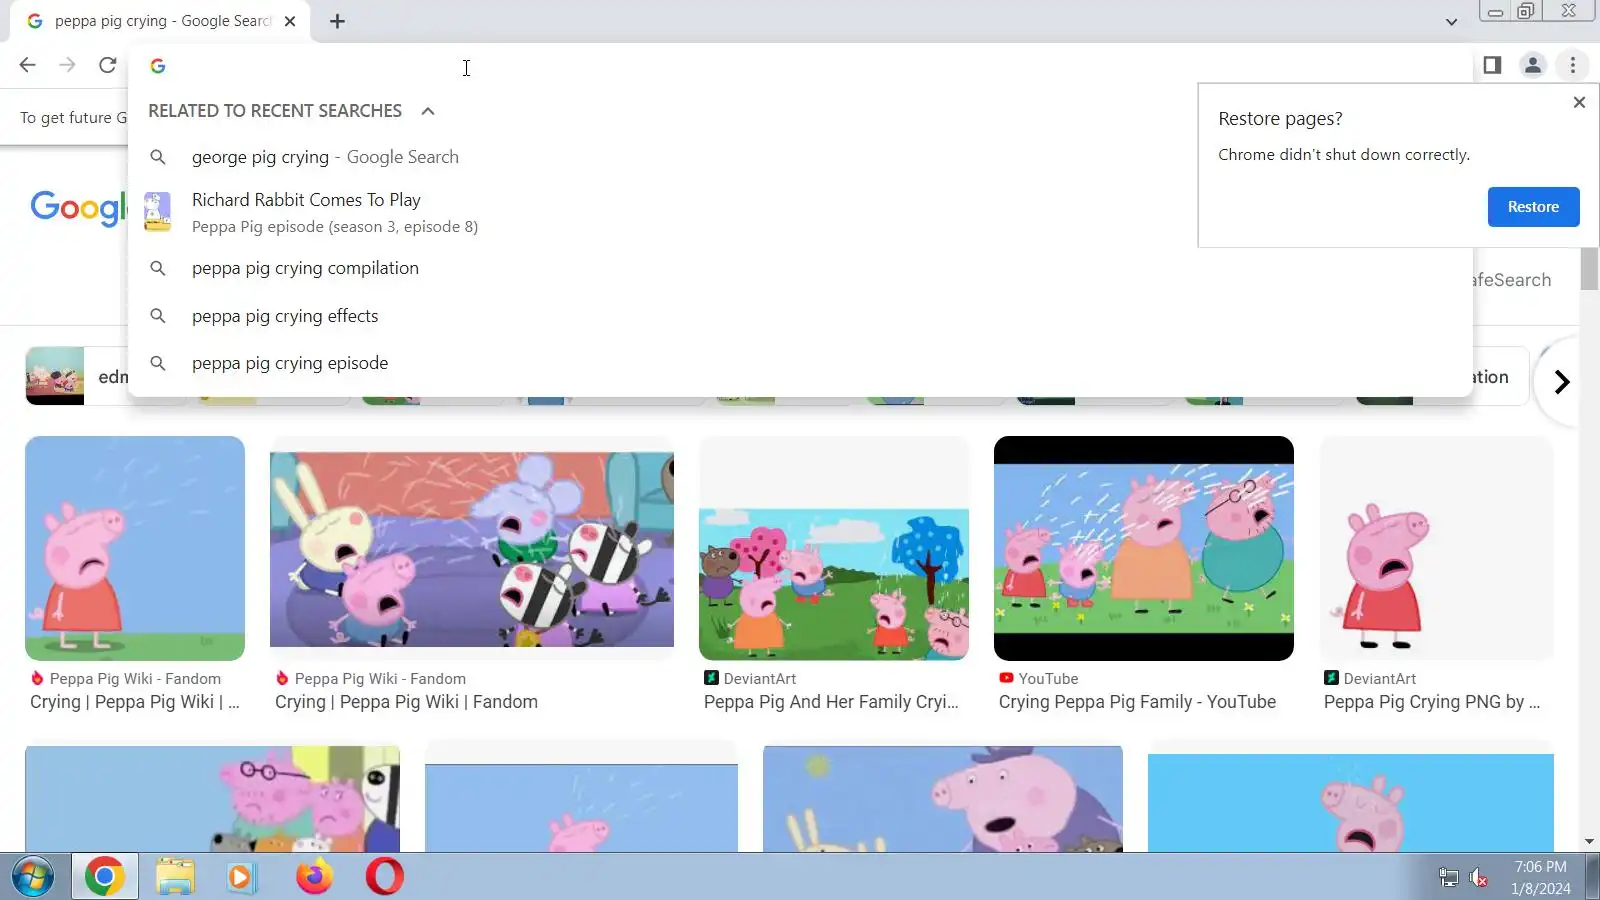This screenshot has height=900, width=1600.
Task: Toggle the browser side panel
Action: click(x=1492, y=65)
